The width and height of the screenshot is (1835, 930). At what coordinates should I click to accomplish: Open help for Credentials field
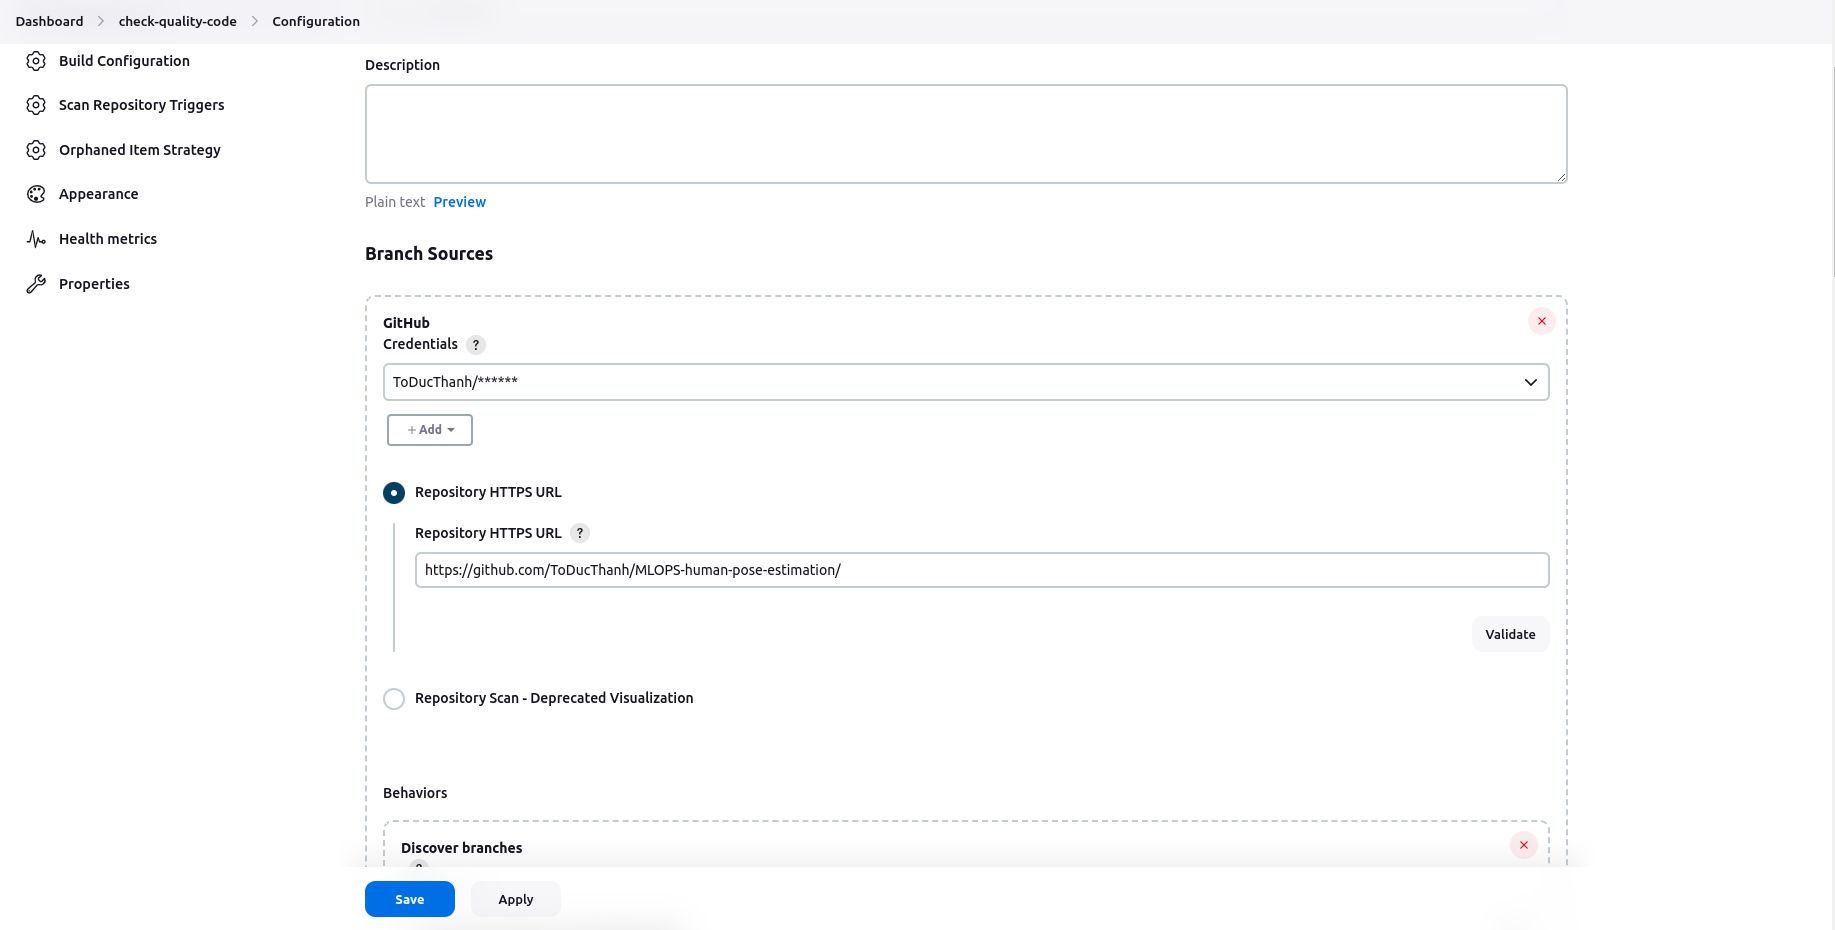[x=476, y=345]
